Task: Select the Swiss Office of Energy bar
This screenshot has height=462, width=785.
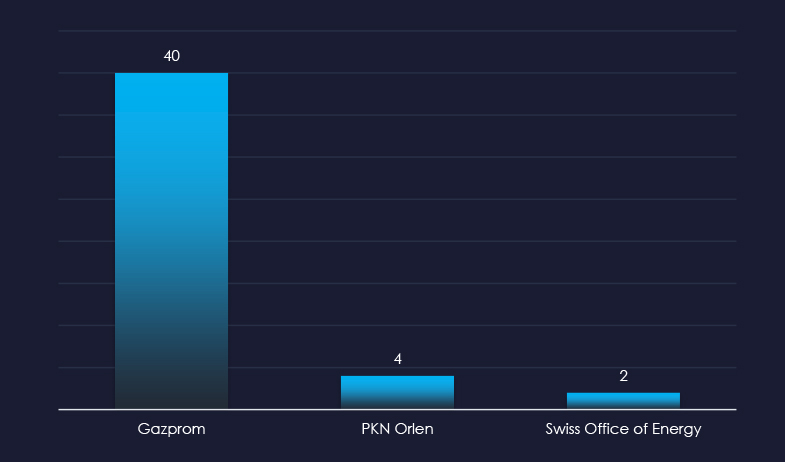Action: pyautogui.click(x=623, y=401)
